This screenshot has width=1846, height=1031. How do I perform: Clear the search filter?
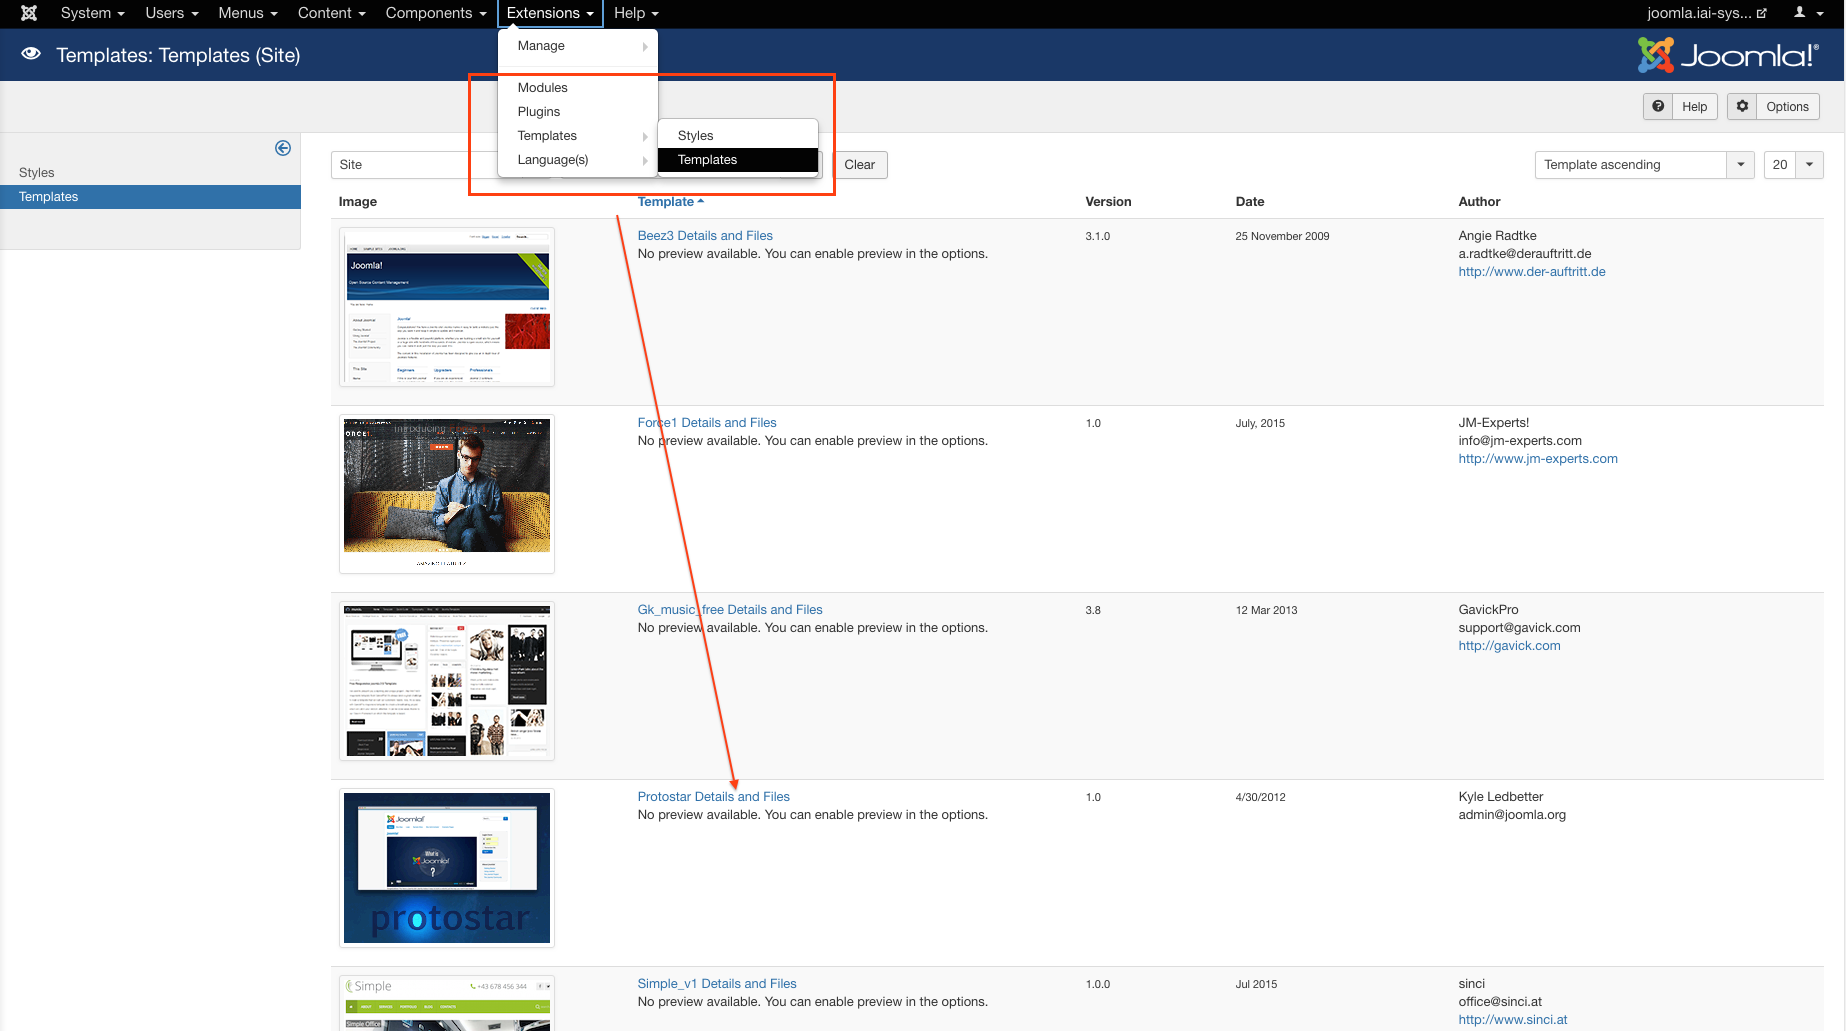[x=859, y=165]
